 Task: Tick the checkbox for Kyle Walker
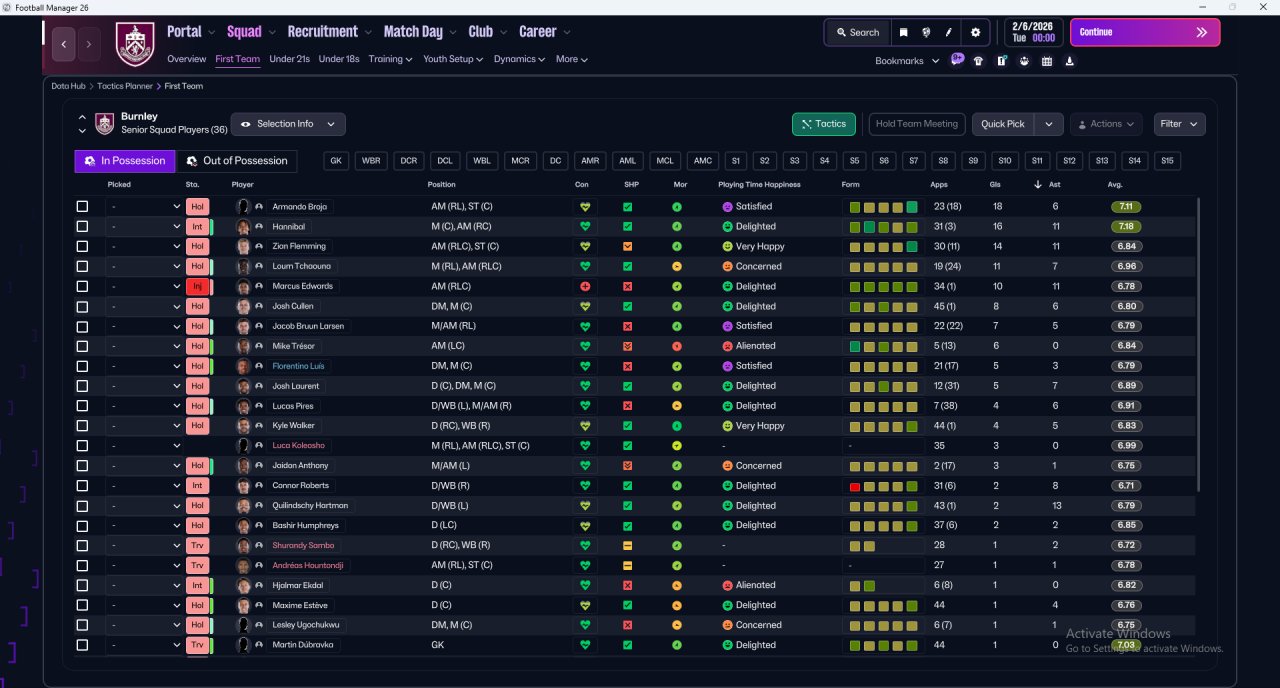(x=82, y=426)
